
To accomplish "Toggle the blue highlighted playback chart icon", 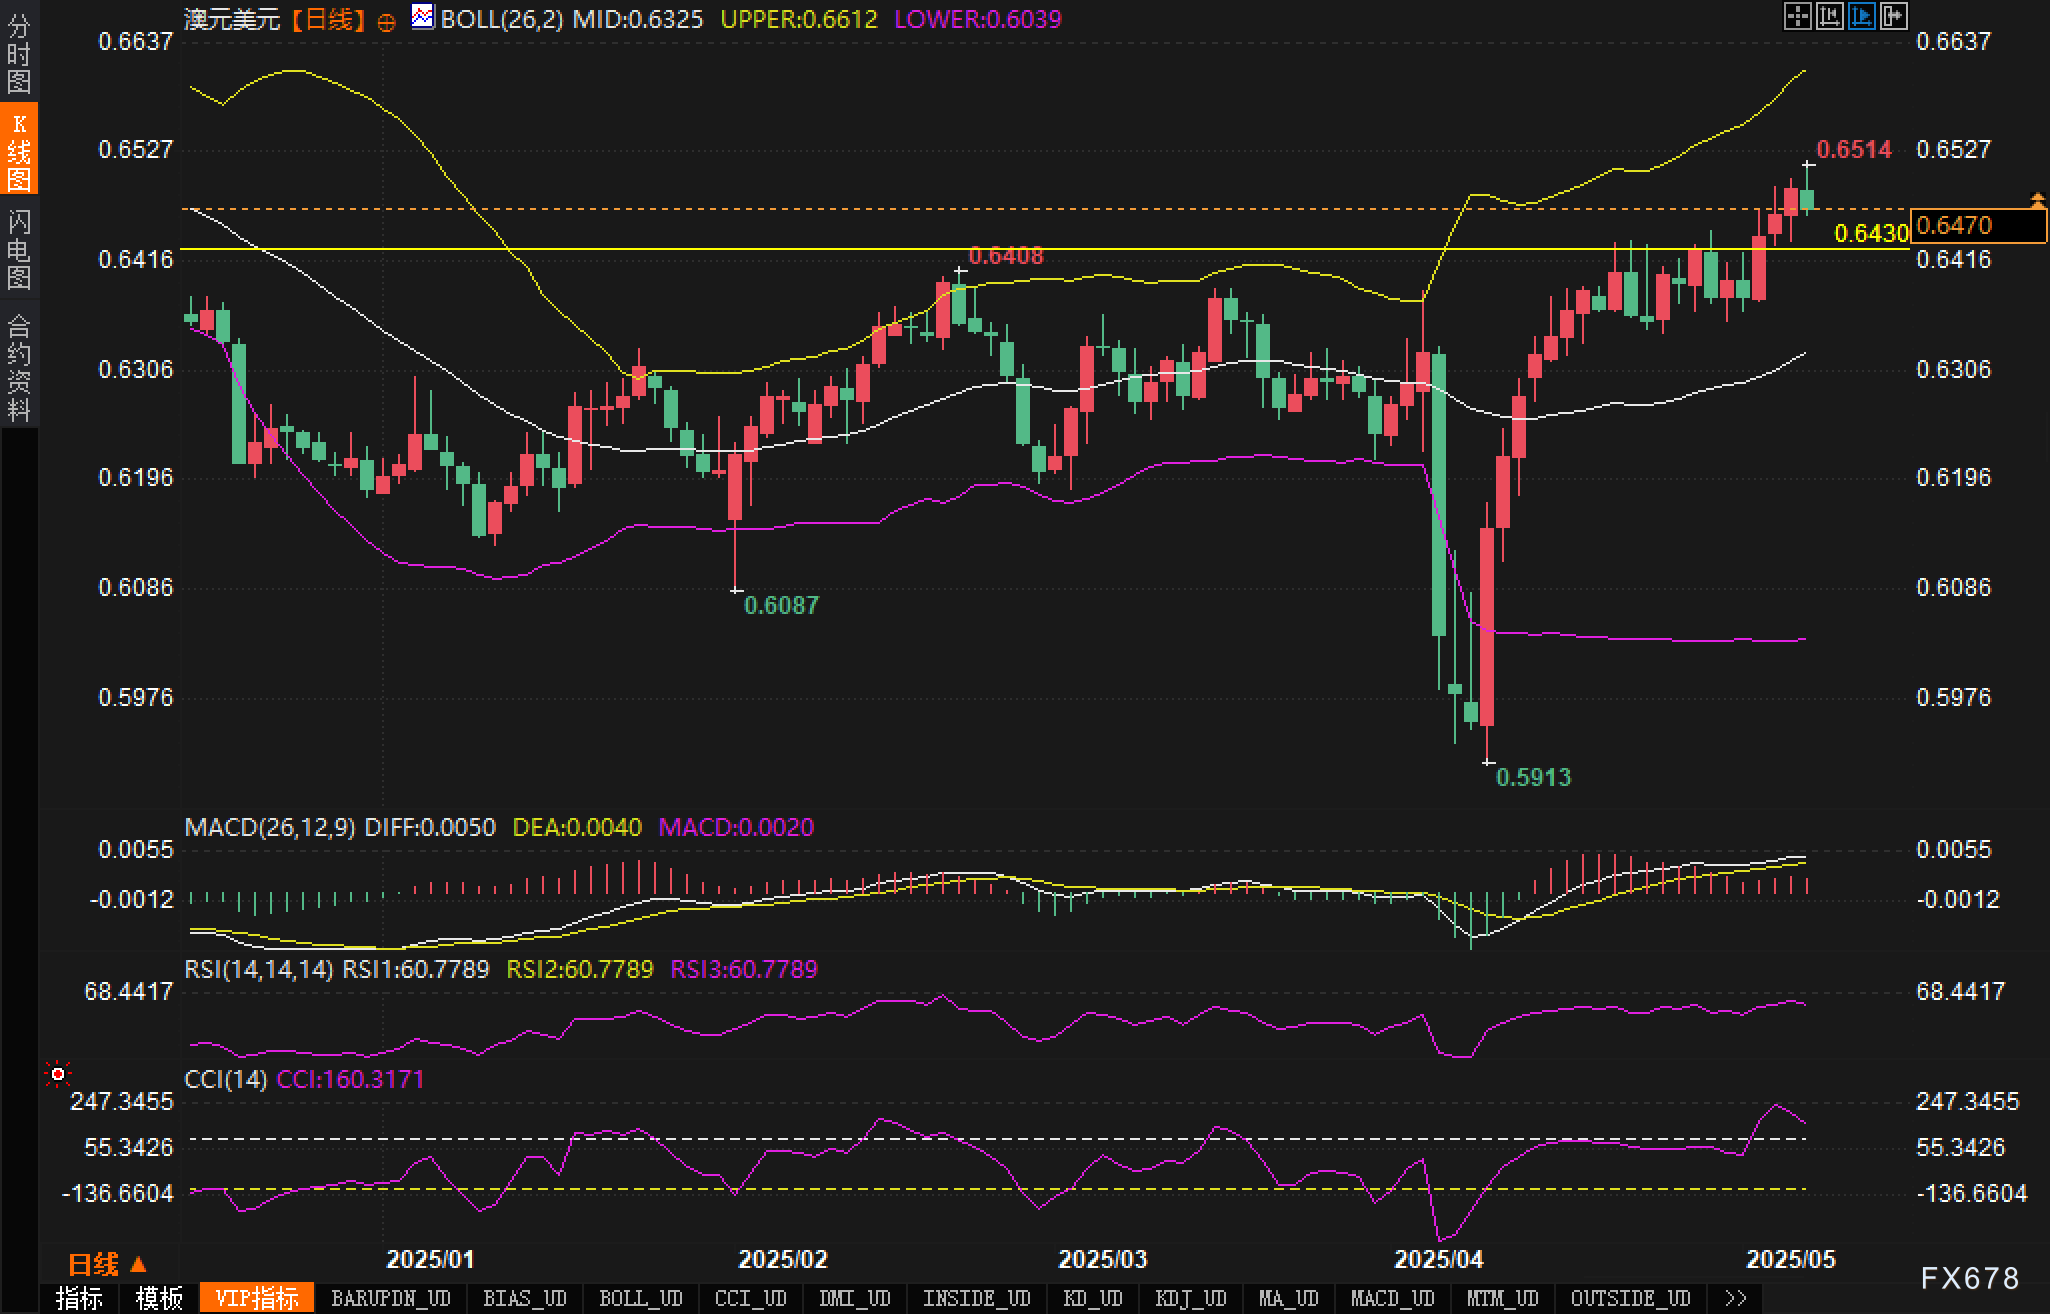I will (1861, 16).
